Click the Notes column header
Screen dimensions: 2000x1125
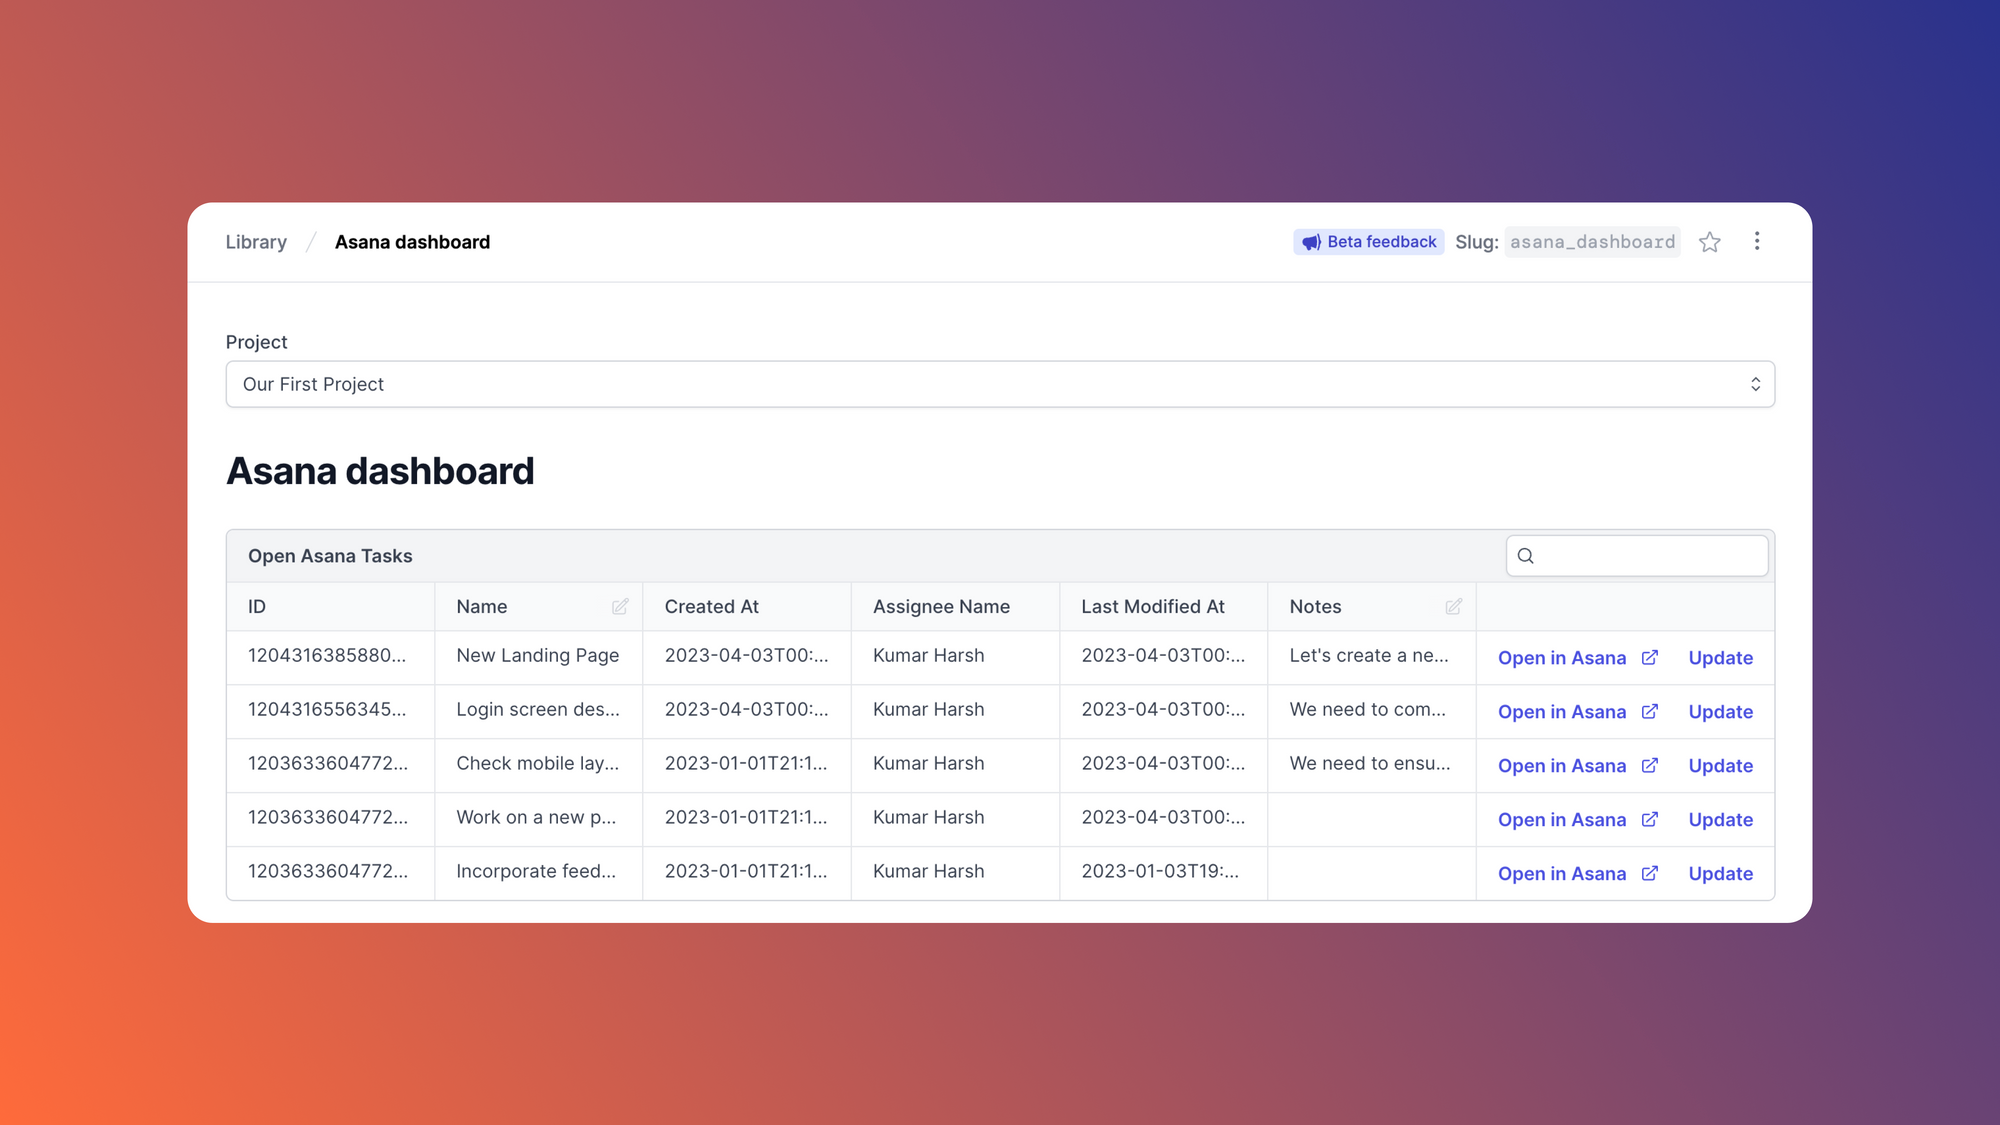tap(1371, 607)
